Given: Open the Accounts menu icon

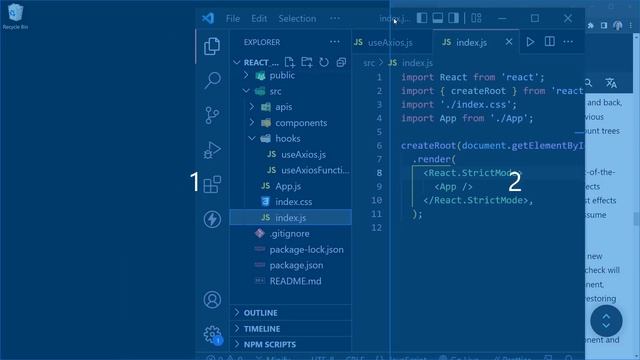Looking at the screenshot, I should coord(212,300).
